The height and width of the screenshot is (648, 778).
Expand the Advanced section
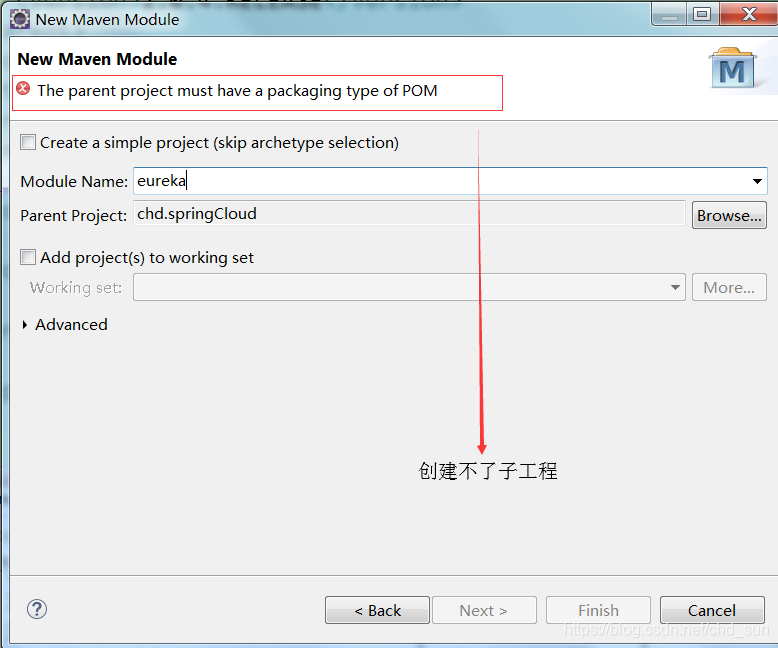tap(25, 325)
